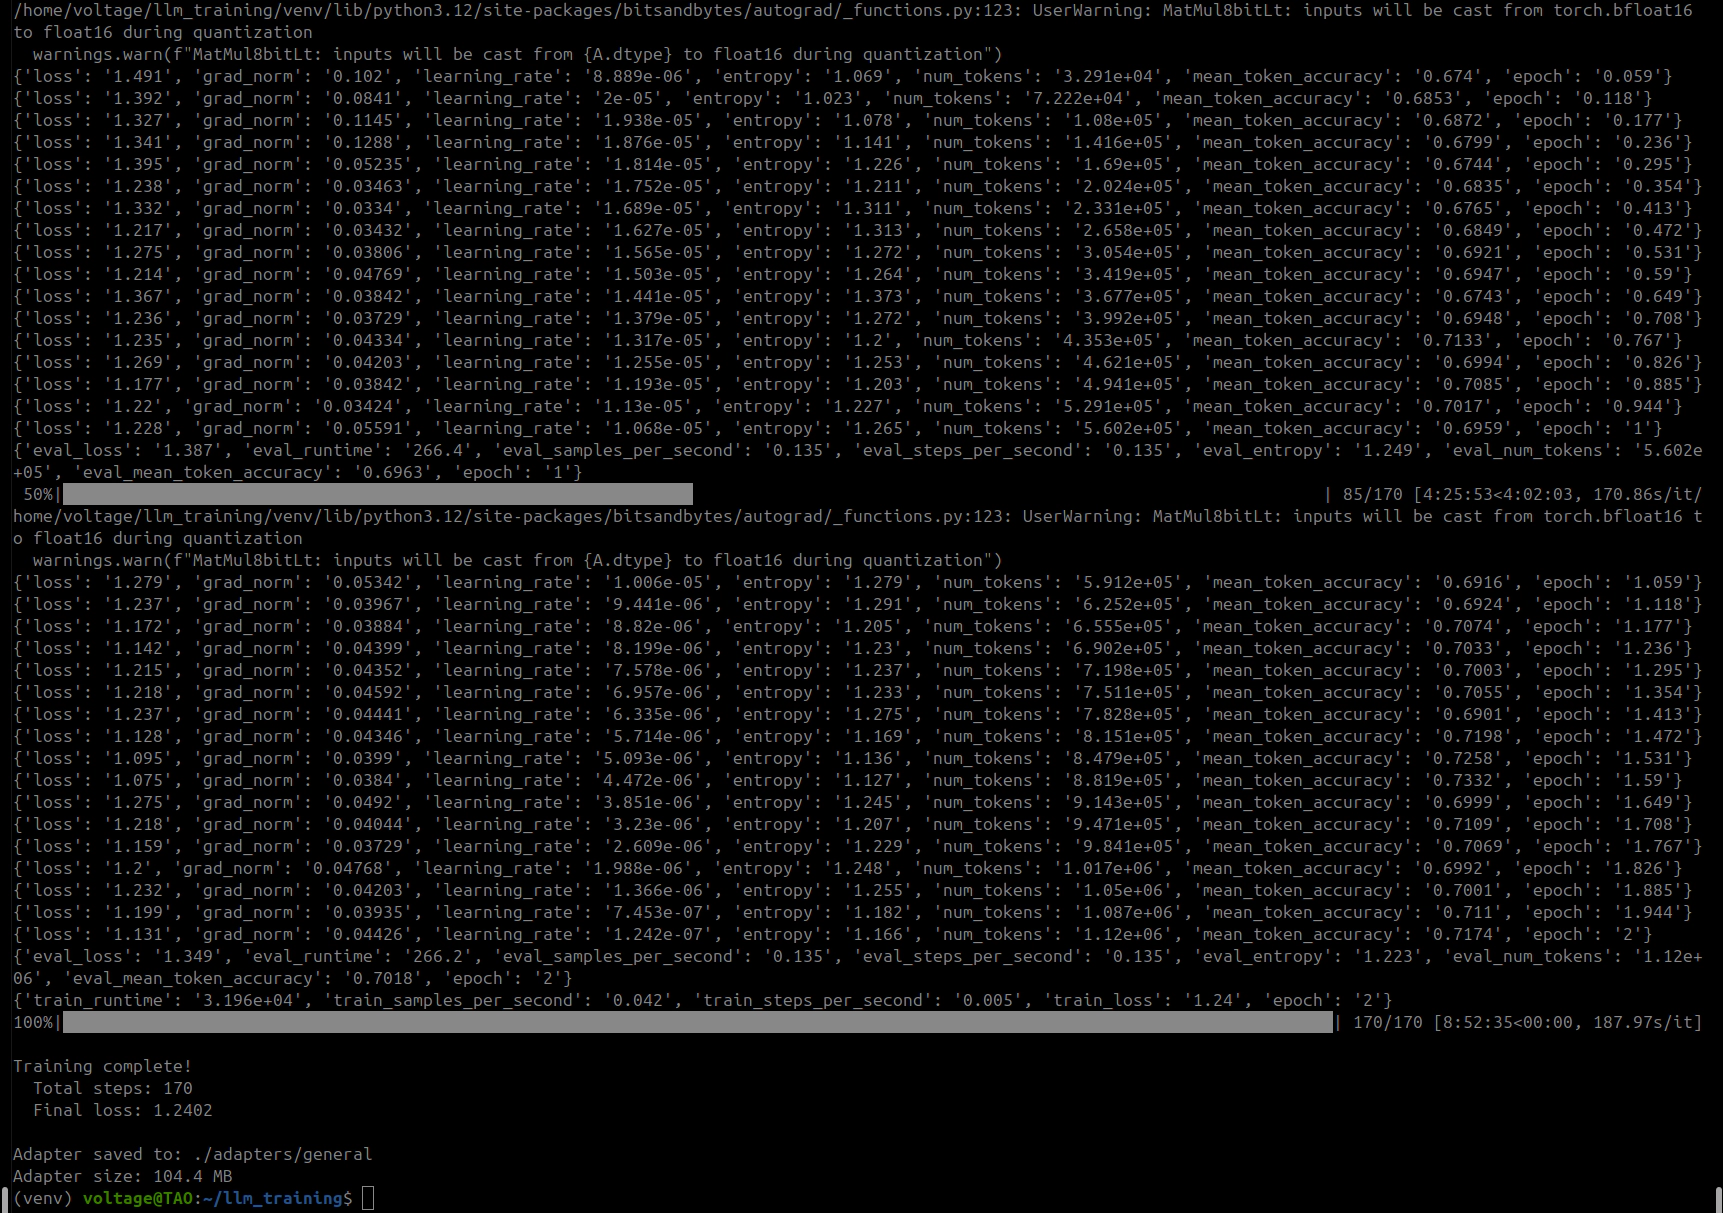Image resolution: width=1723 pixels, height=1213 pixels.
Task: Click the 85/170 step counter
Action: pos(1373,494)
